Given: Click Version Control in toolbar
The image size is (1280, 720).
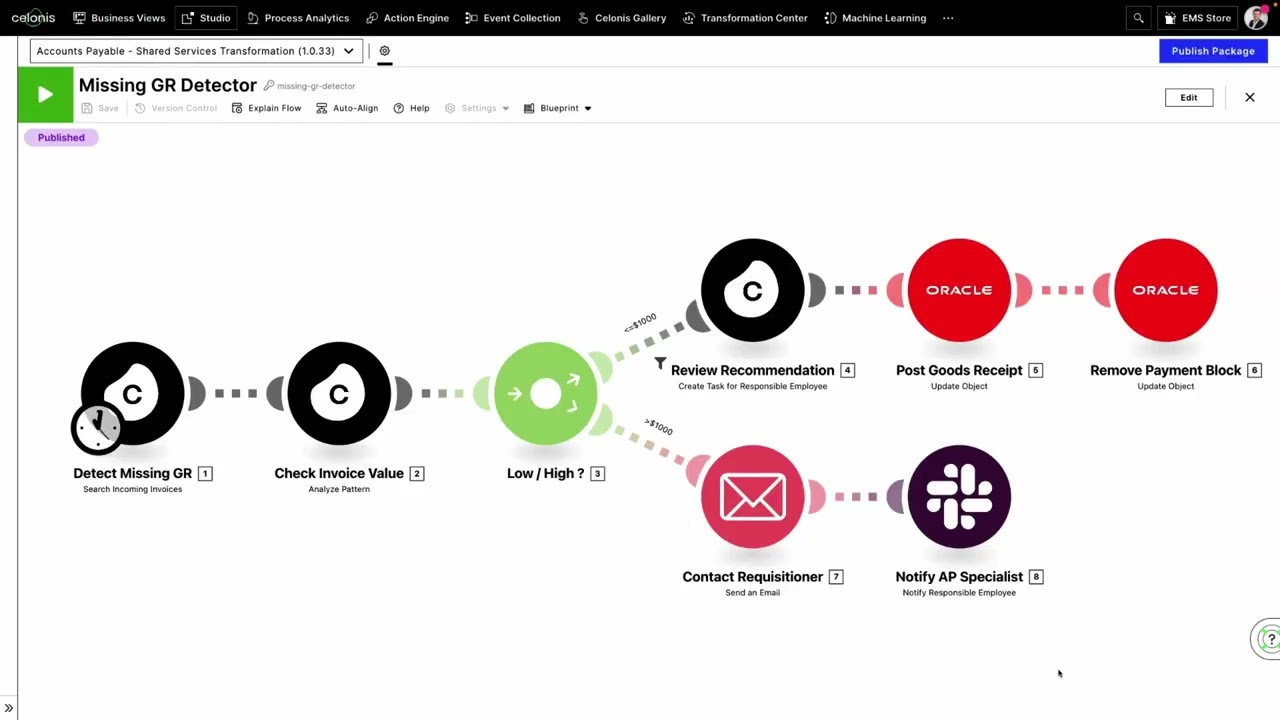Looking at the screenshot, I should click(x=175, y=108).
